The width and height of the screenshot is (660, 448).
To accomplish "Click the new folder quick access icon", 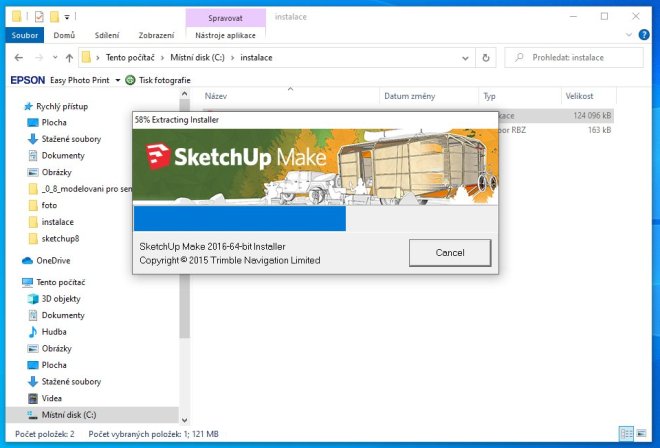I will click(54, 17).
